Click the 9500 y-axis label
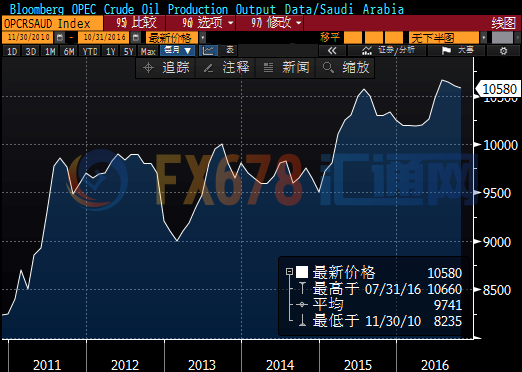The width and height of the screenshot is (522, 372). [497, 193]
